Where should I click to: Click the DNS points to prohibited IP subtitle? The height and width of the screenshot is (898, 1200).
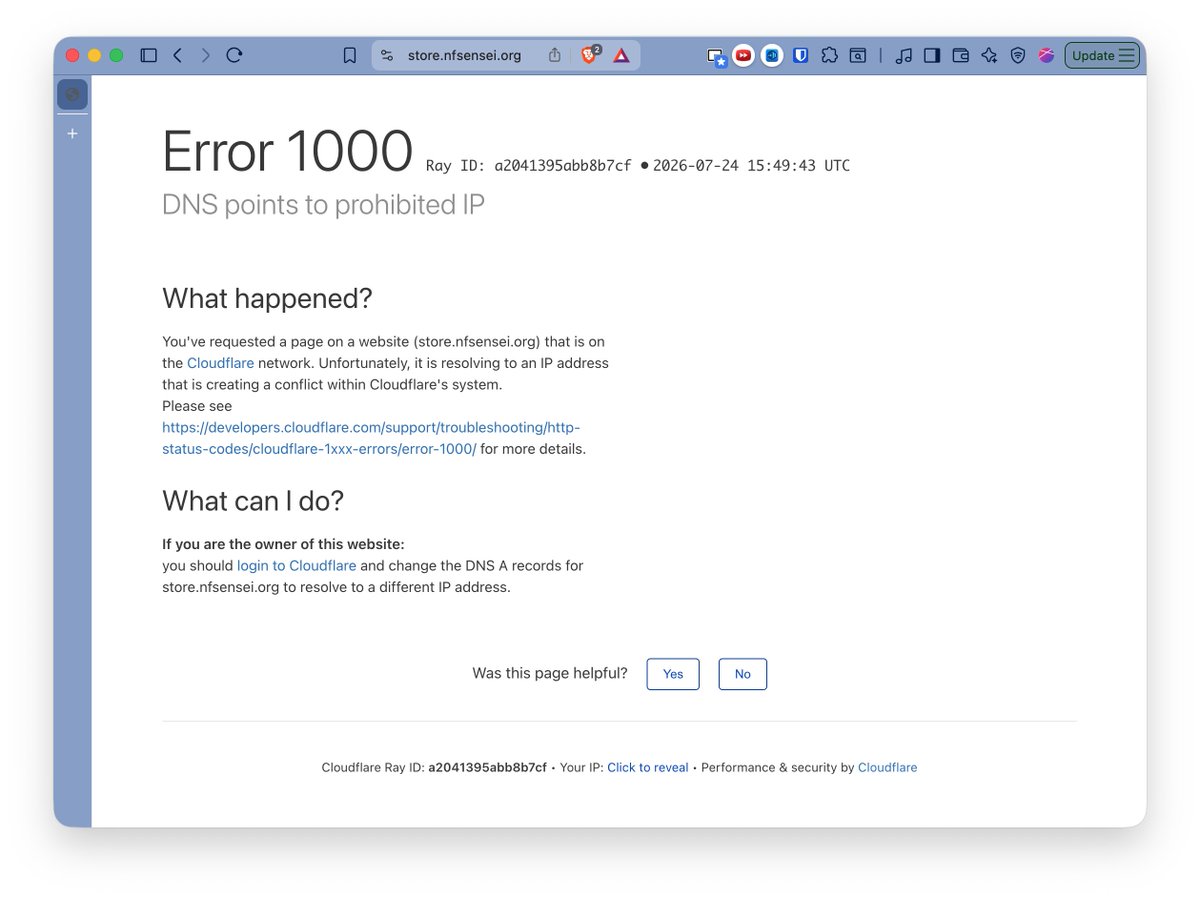click(x=323, y=204)
